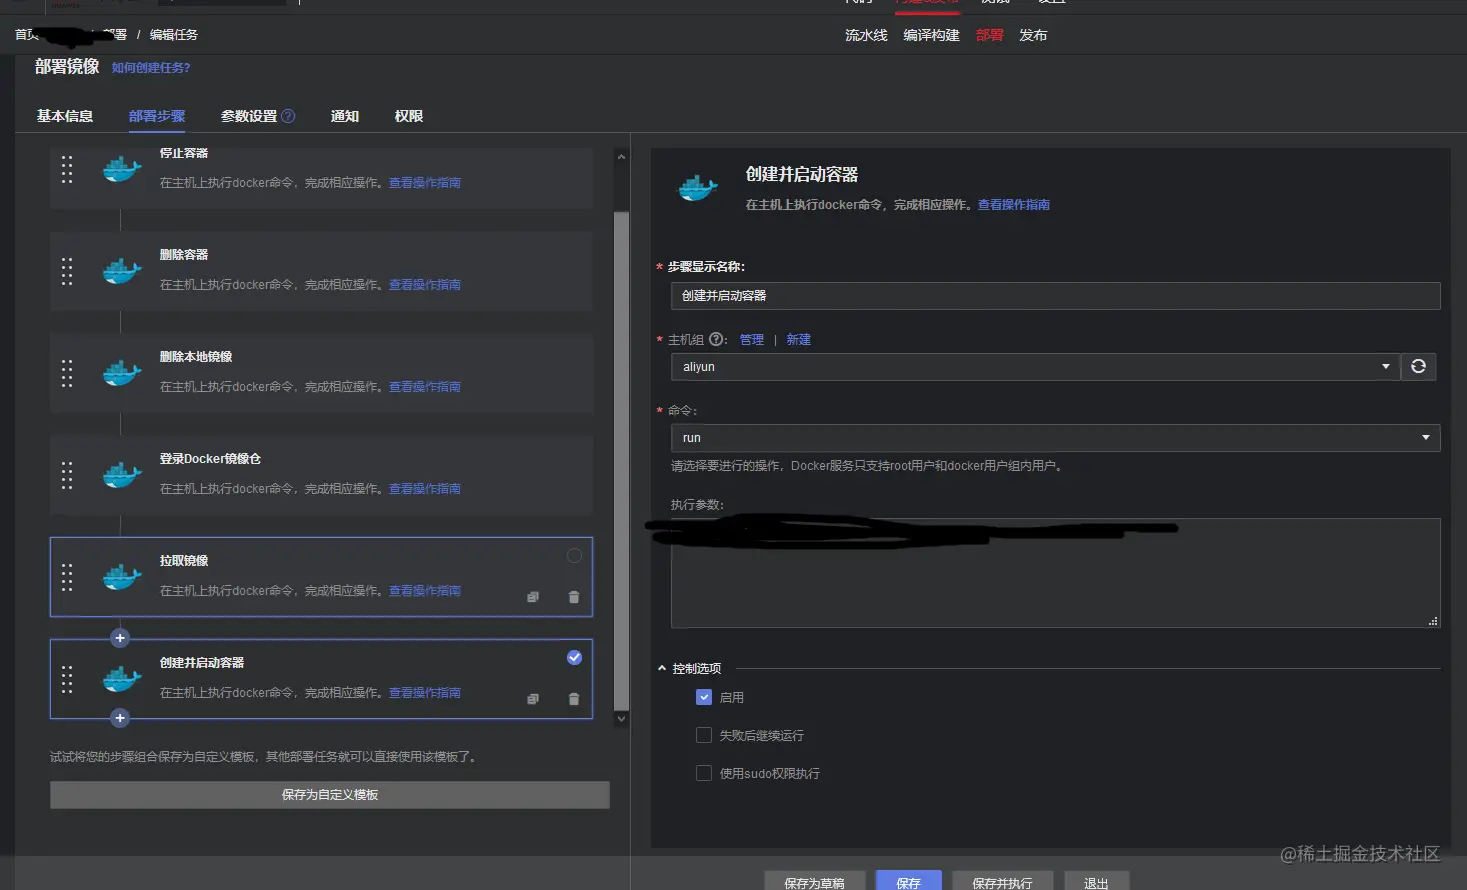This screenshot has height=890, width=1467.
Task: Select the 删除本地镜像 step card title
Action: [196, 357]
